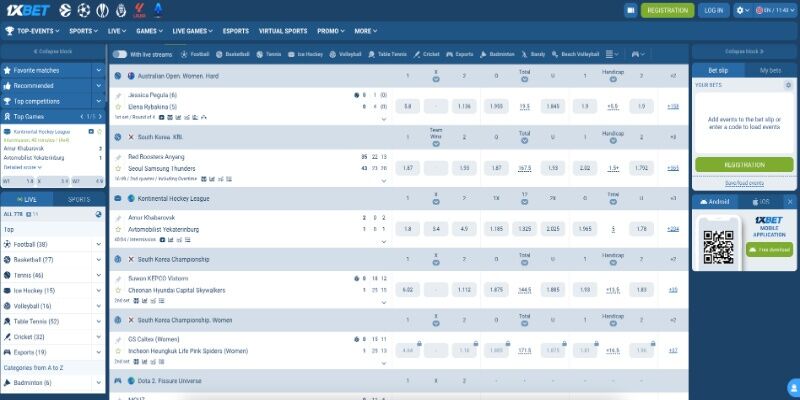Open the TOP-EVENTS menu

point(32,31)
